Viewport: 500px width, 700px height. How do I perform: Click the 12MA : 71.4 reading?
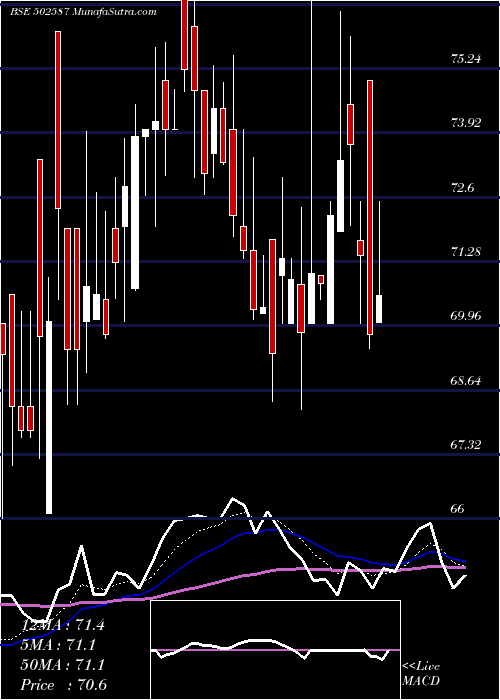(x=63, y=625)
